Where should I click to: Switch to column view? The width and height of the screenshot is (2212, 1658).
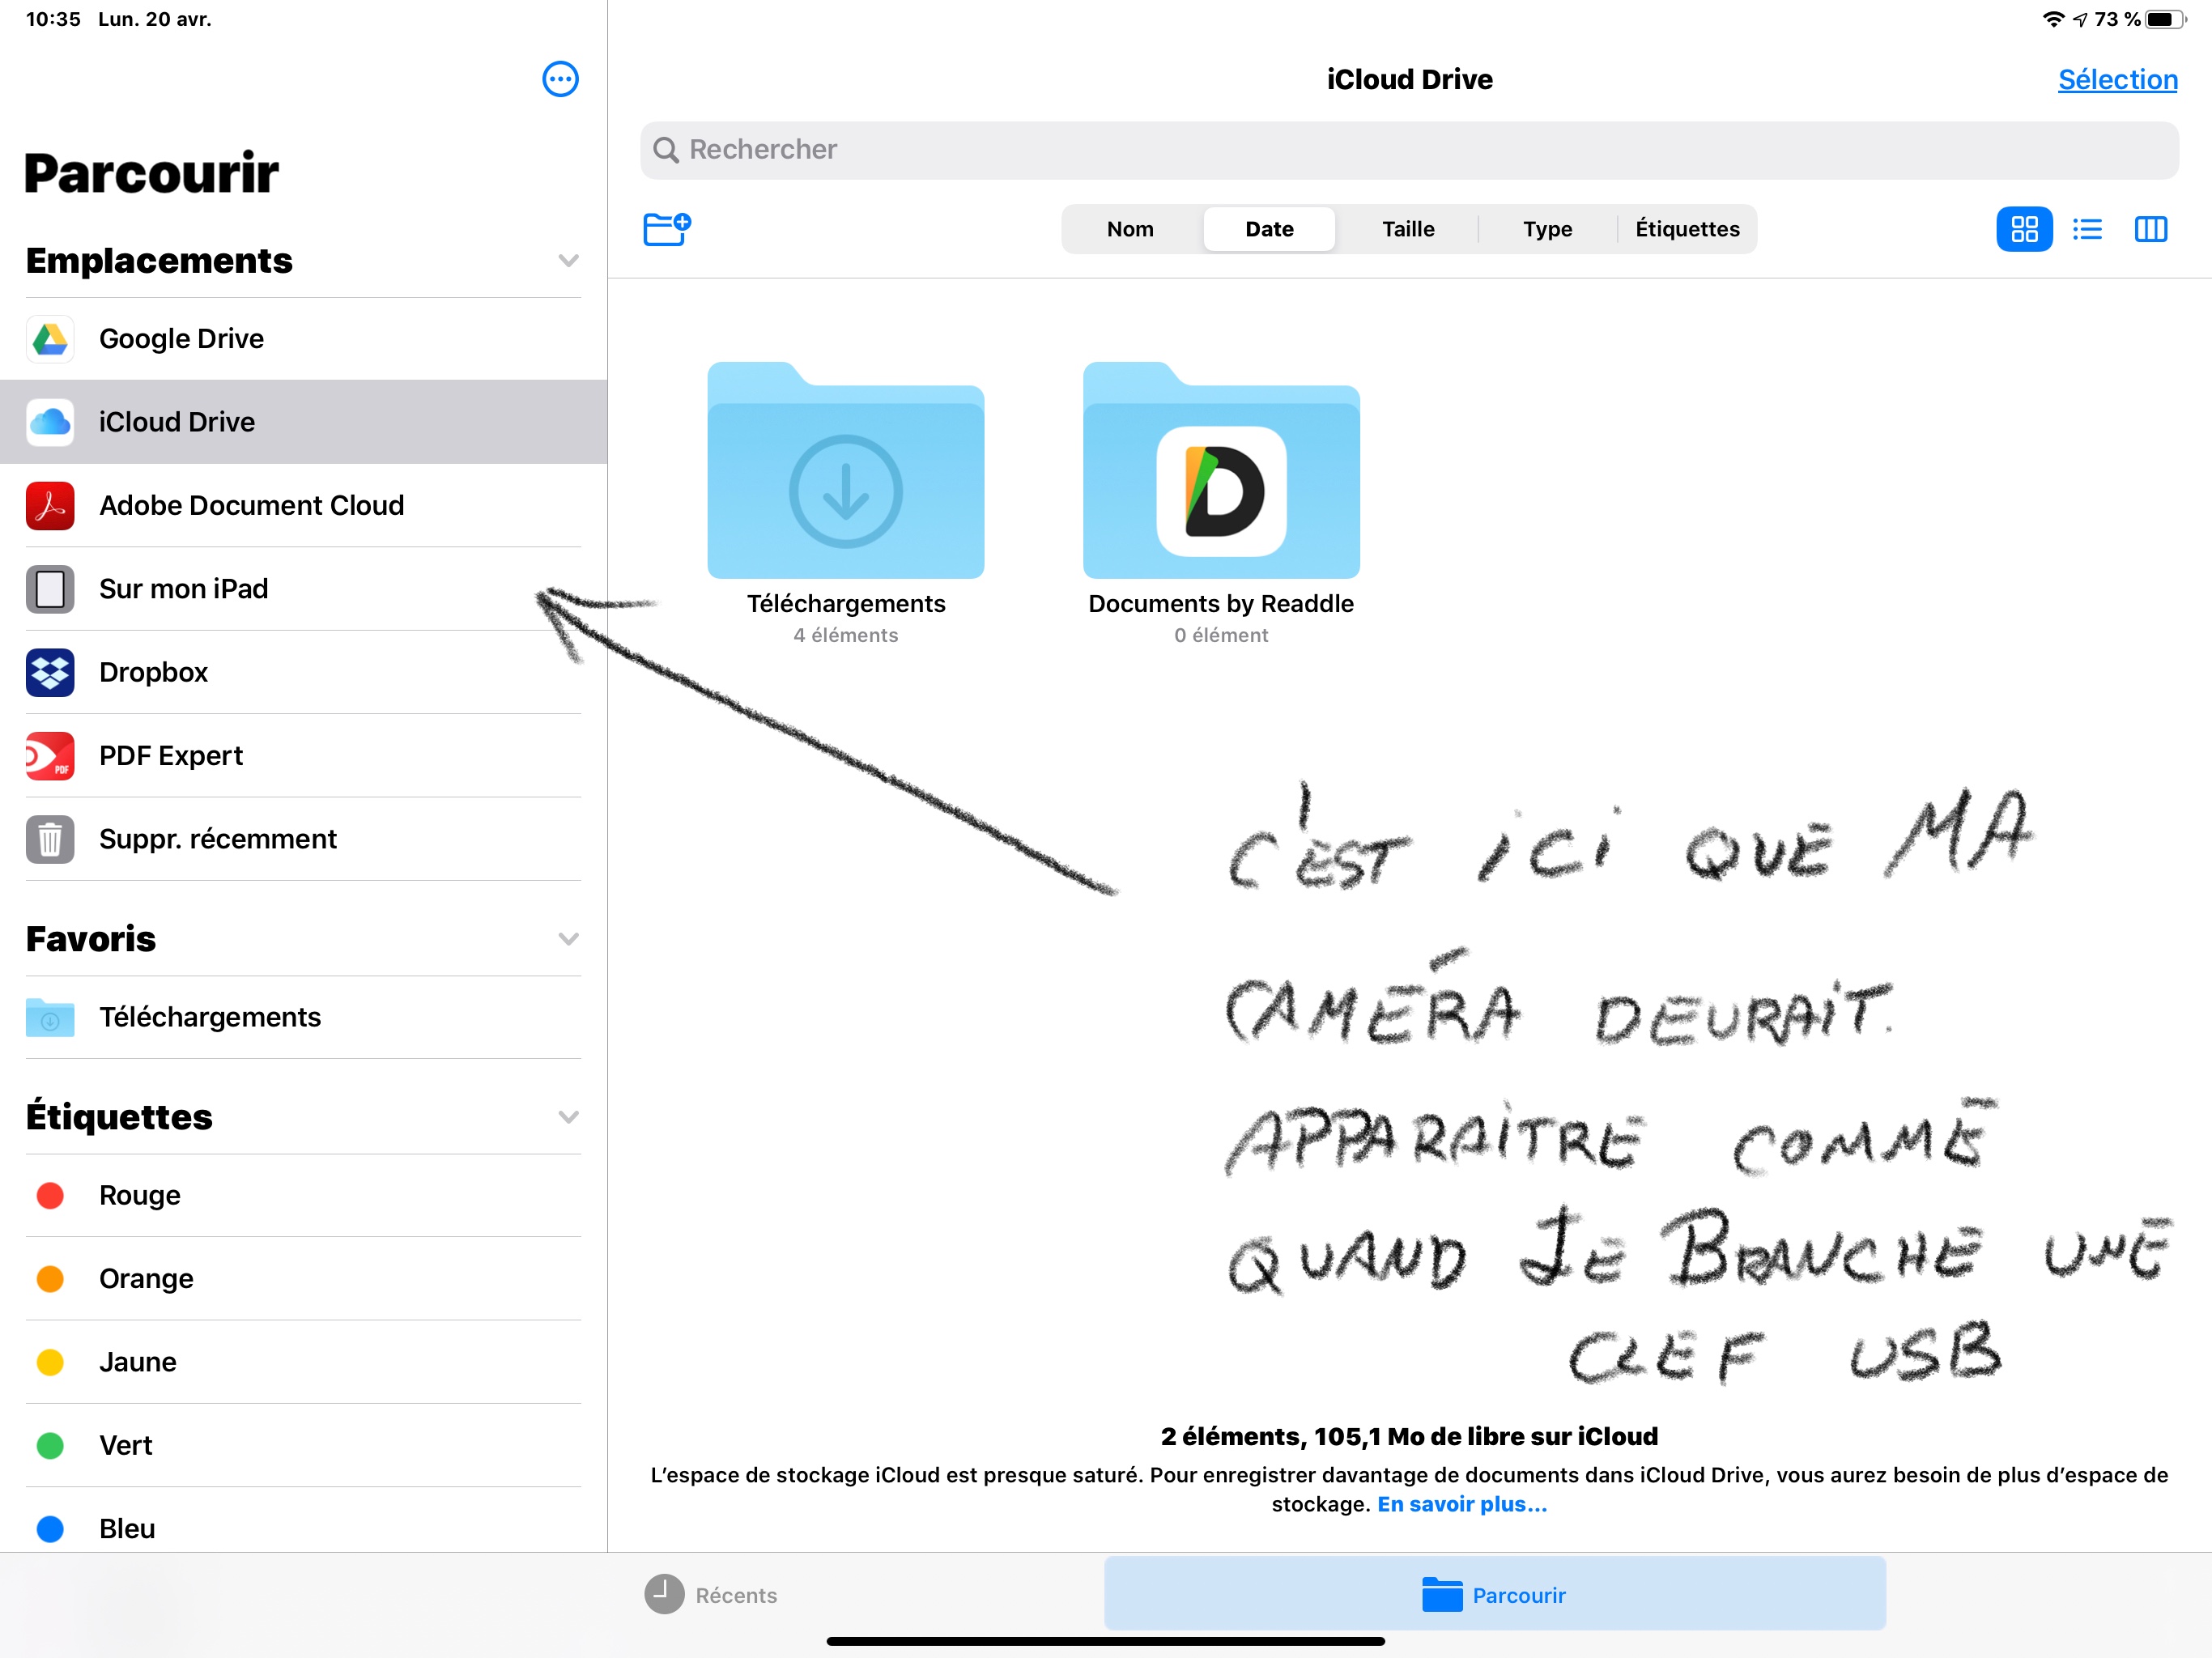[x=2150, y=230]
